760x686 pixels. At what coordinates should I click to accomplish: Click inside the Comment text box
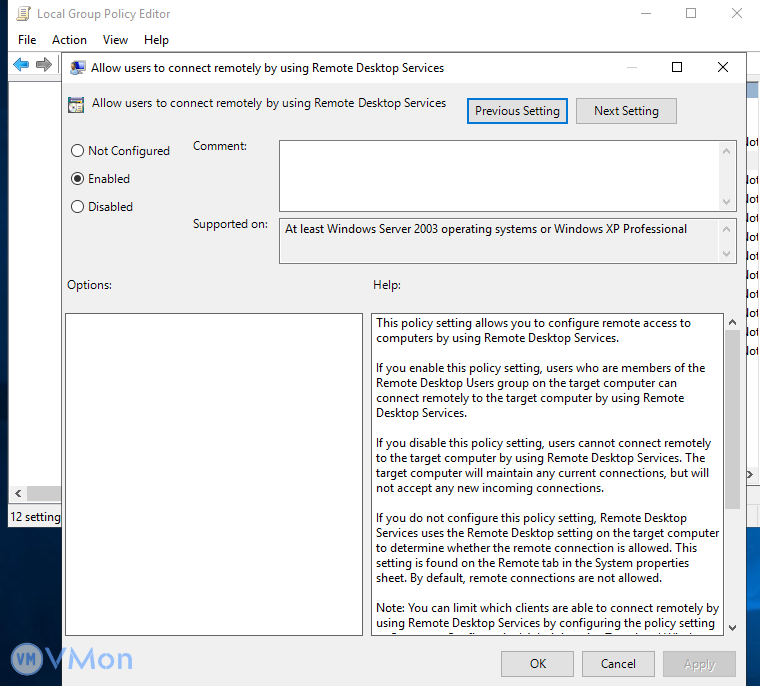pos(498,175)
